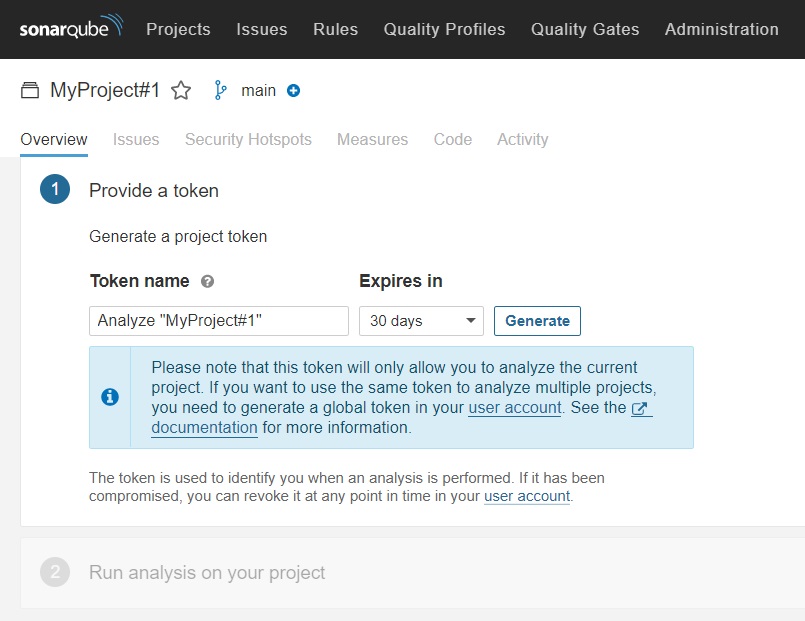The image size is (805, 621).
Task: Click the project folder icon beside MyProject#1
Action: (x=30, y=90)
